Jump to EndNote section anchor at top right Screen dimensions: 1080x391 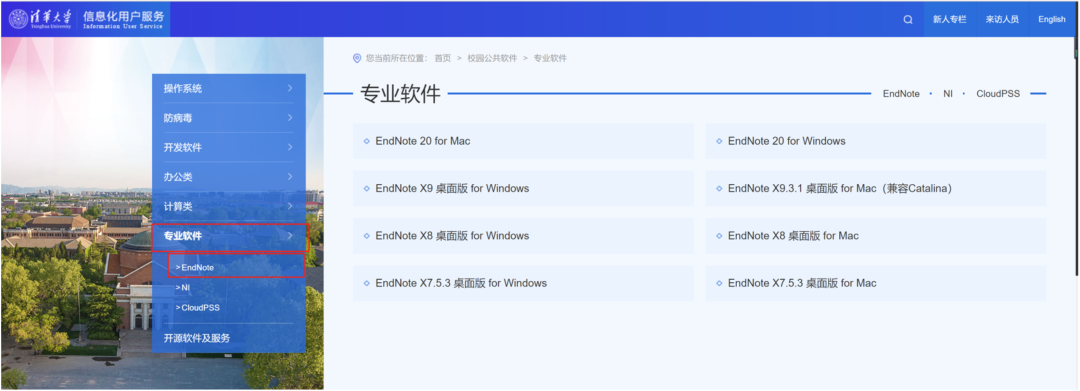901,94
